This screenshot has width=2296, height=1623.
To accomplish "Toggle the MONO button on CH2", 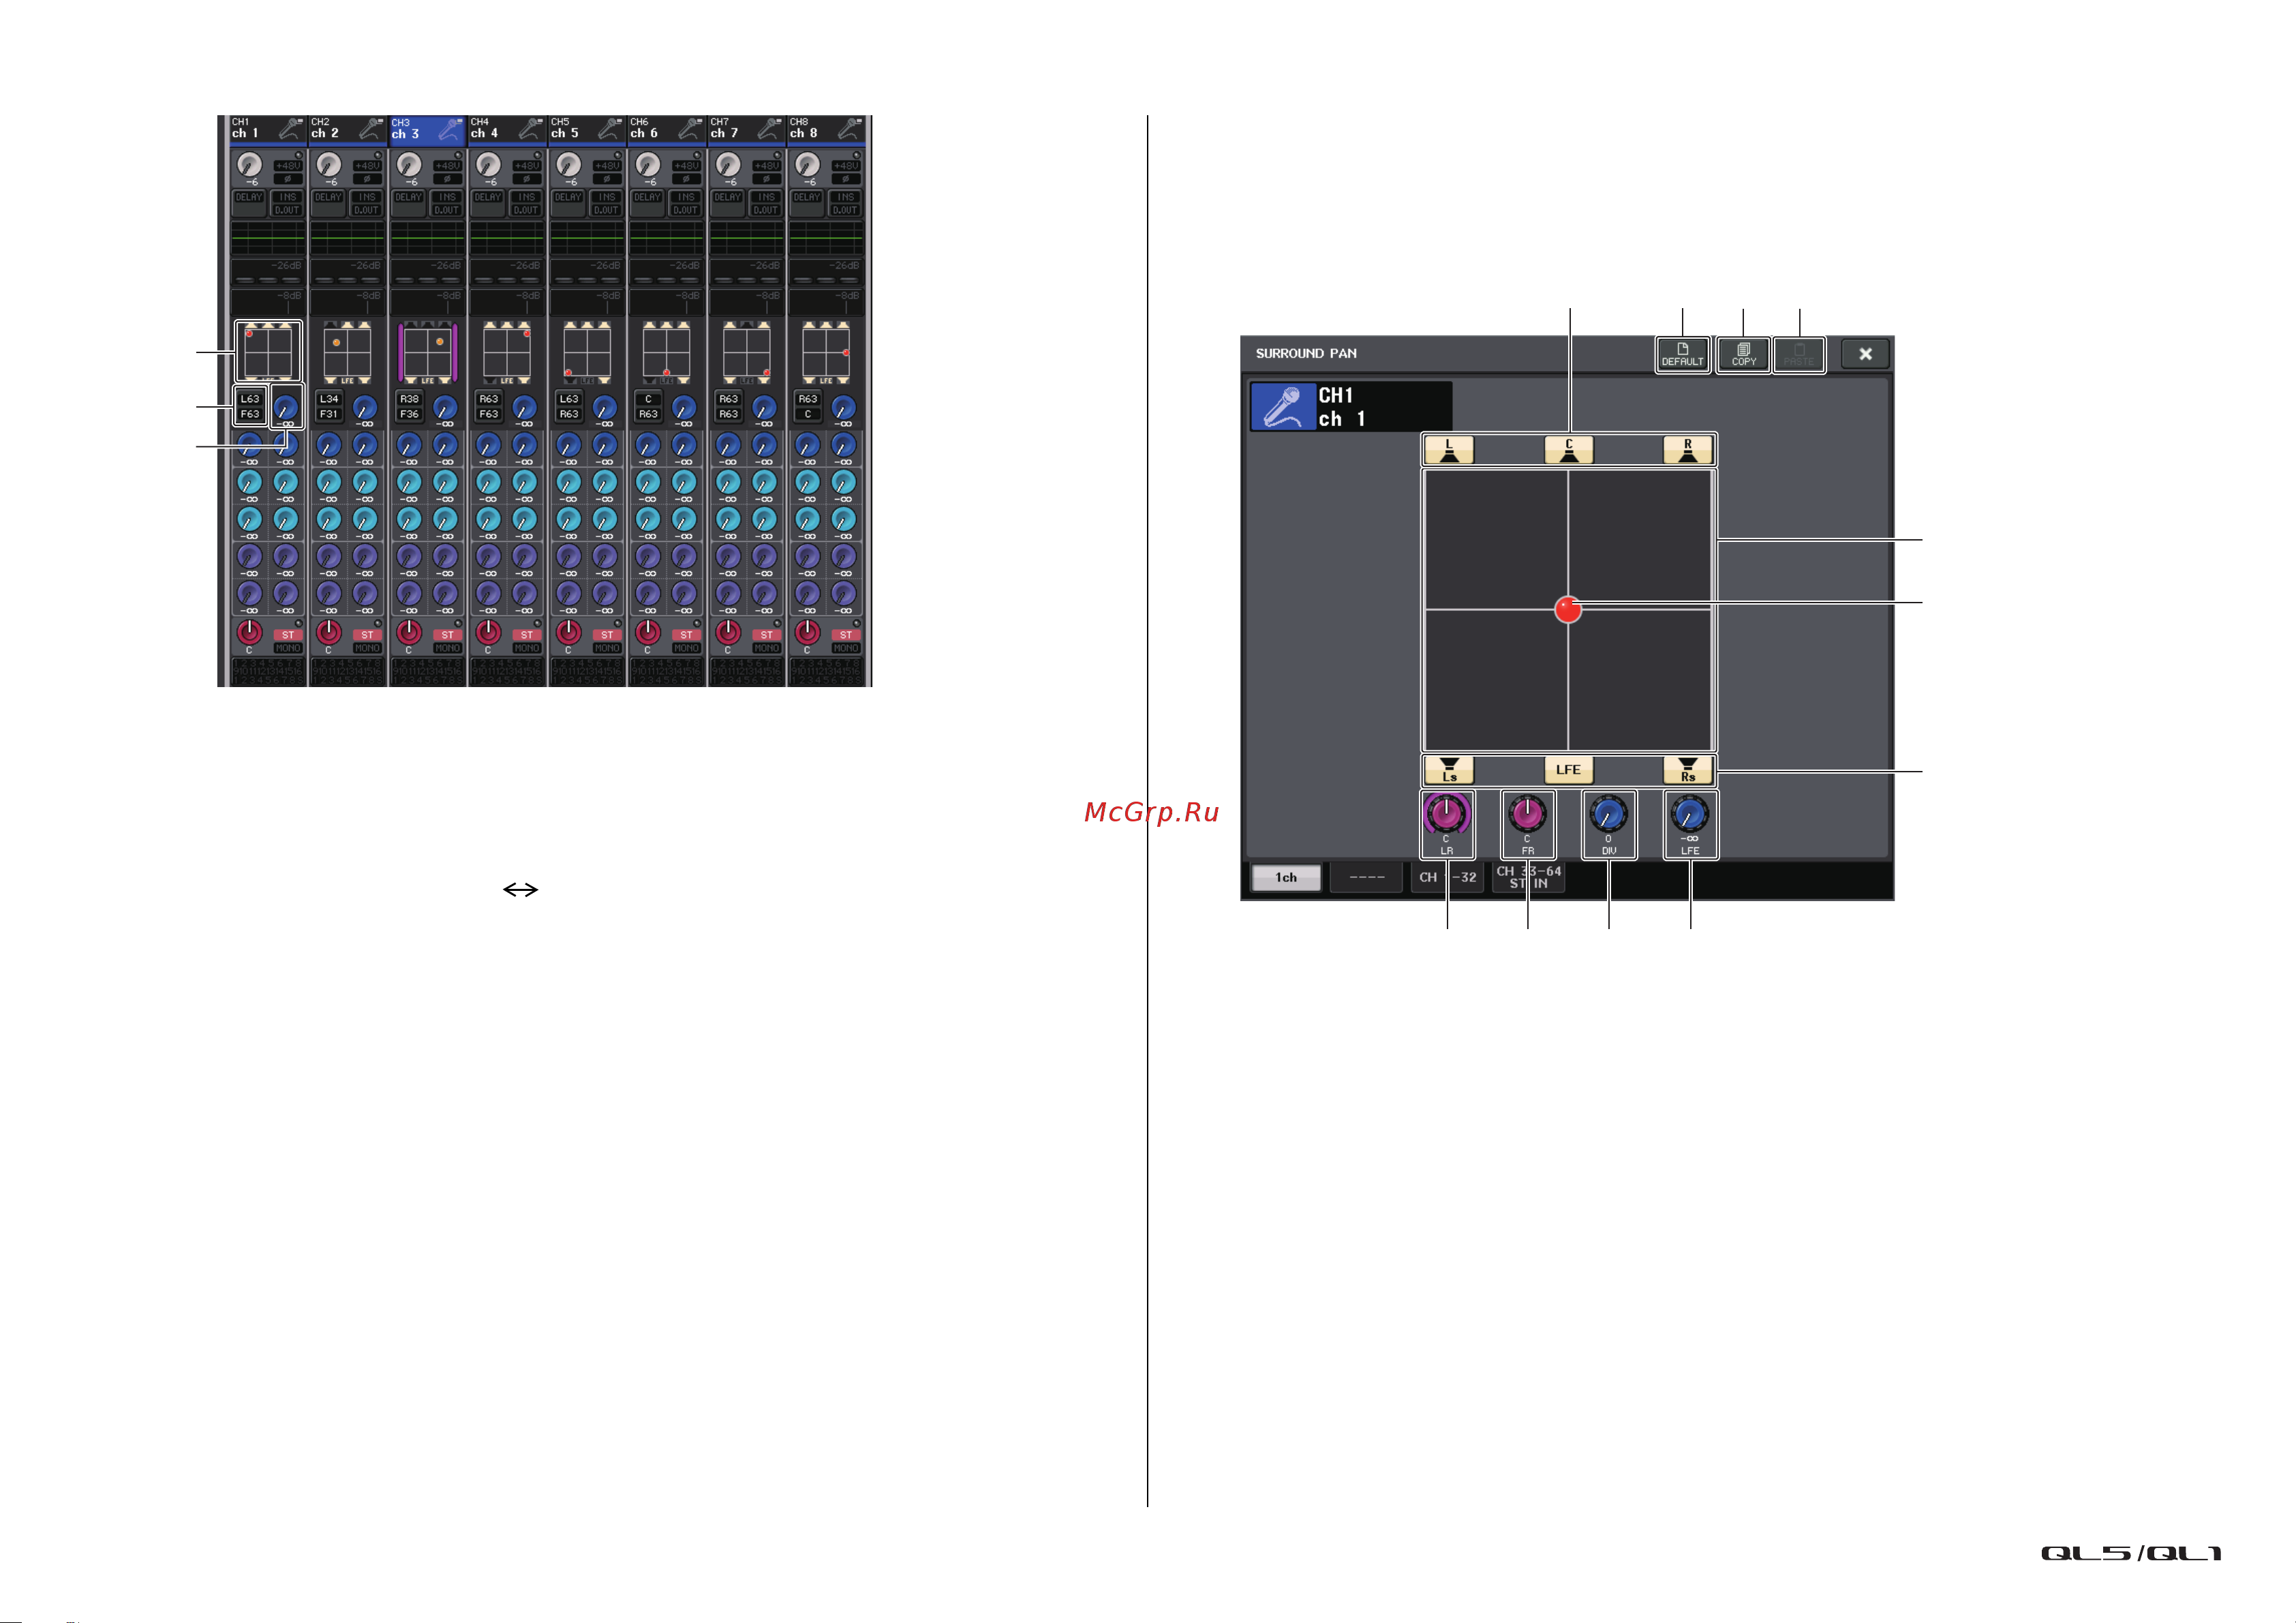I will click(x=367, y=648).
